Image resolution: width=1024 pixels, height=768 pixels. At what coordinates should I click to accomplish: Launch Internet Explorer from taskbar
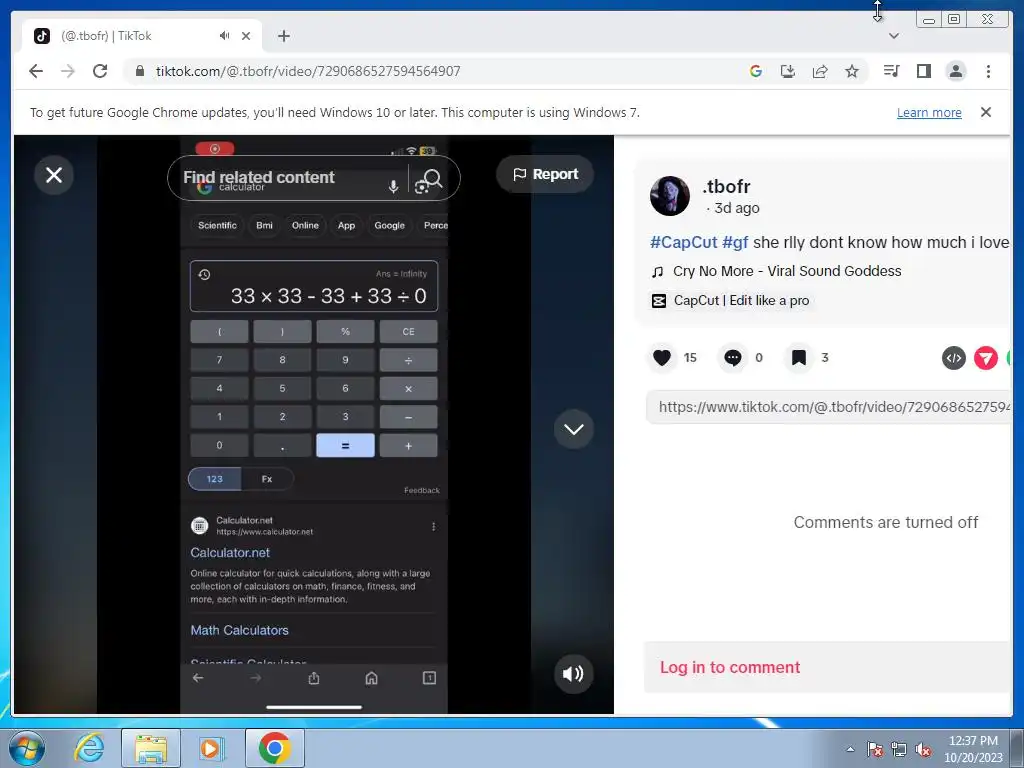click(x=89, y=748)
